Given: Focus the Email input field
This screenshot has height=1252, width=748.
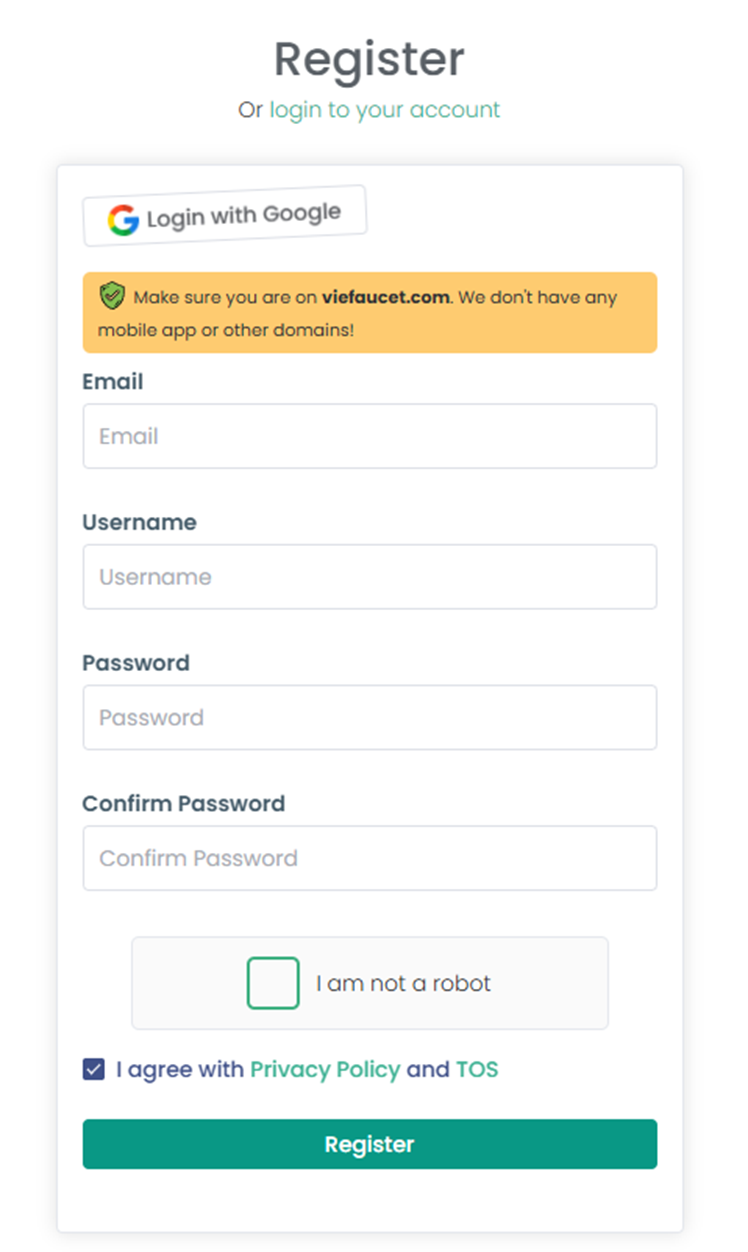Looking at the screenshot, I should 370,436.
